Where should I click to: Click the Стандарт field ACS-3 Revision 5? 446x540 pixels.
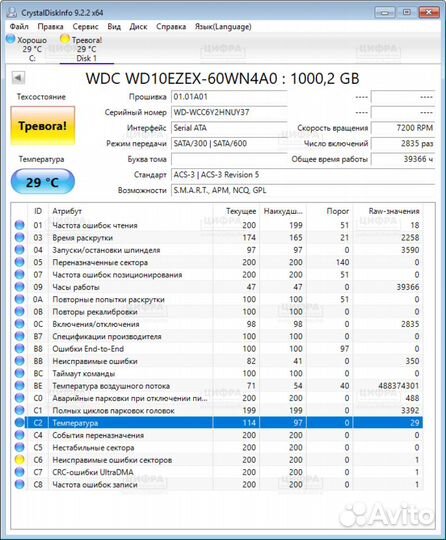click(303, 175)
